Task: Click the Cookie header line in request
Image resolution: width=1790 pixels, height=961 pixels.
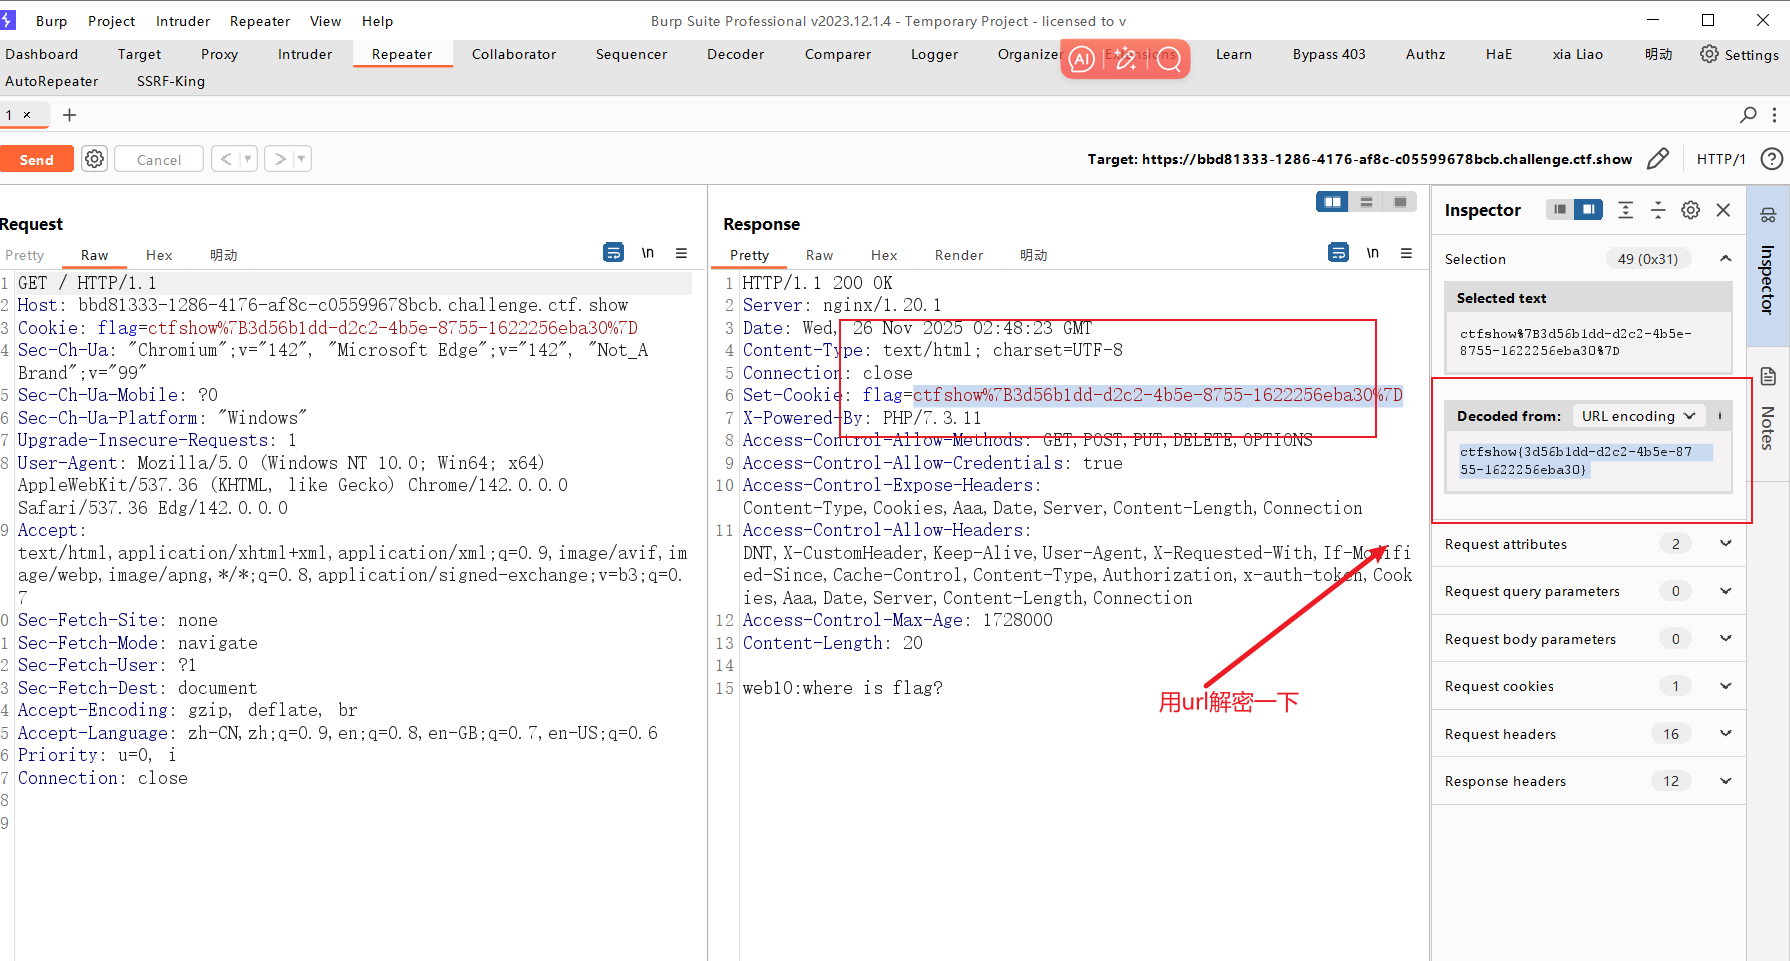Action: tap(328, 328)
